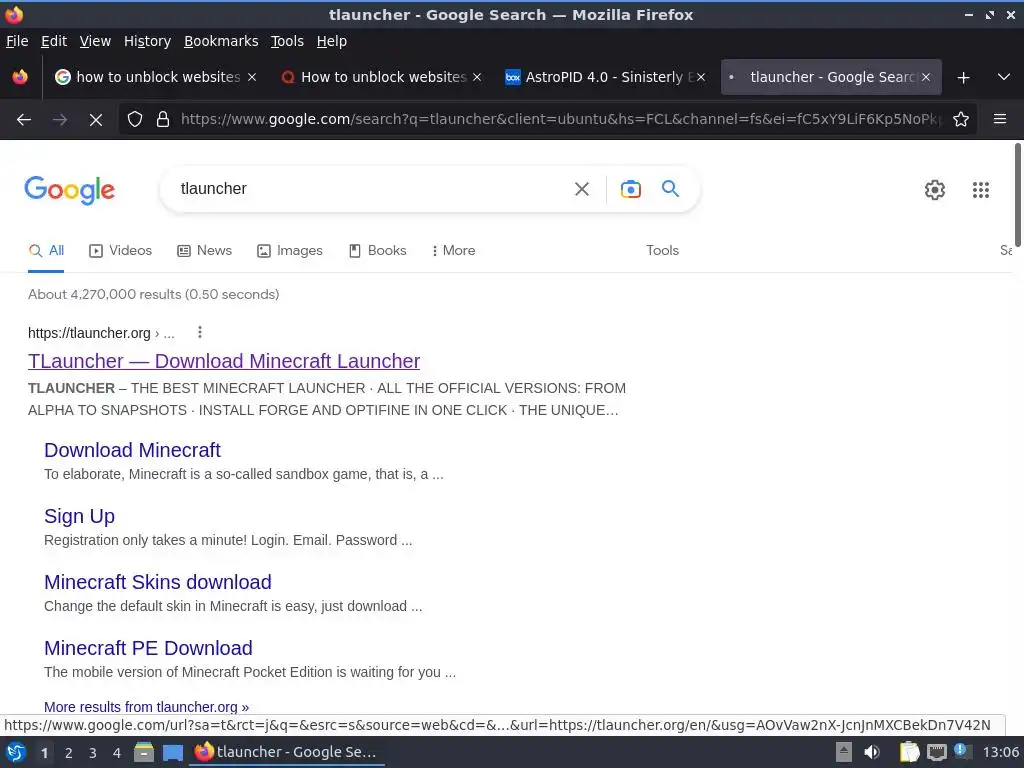This screenshot has height=768, width=1024.
Task: Click the forward navigation arrow
Action: [60, 120]
